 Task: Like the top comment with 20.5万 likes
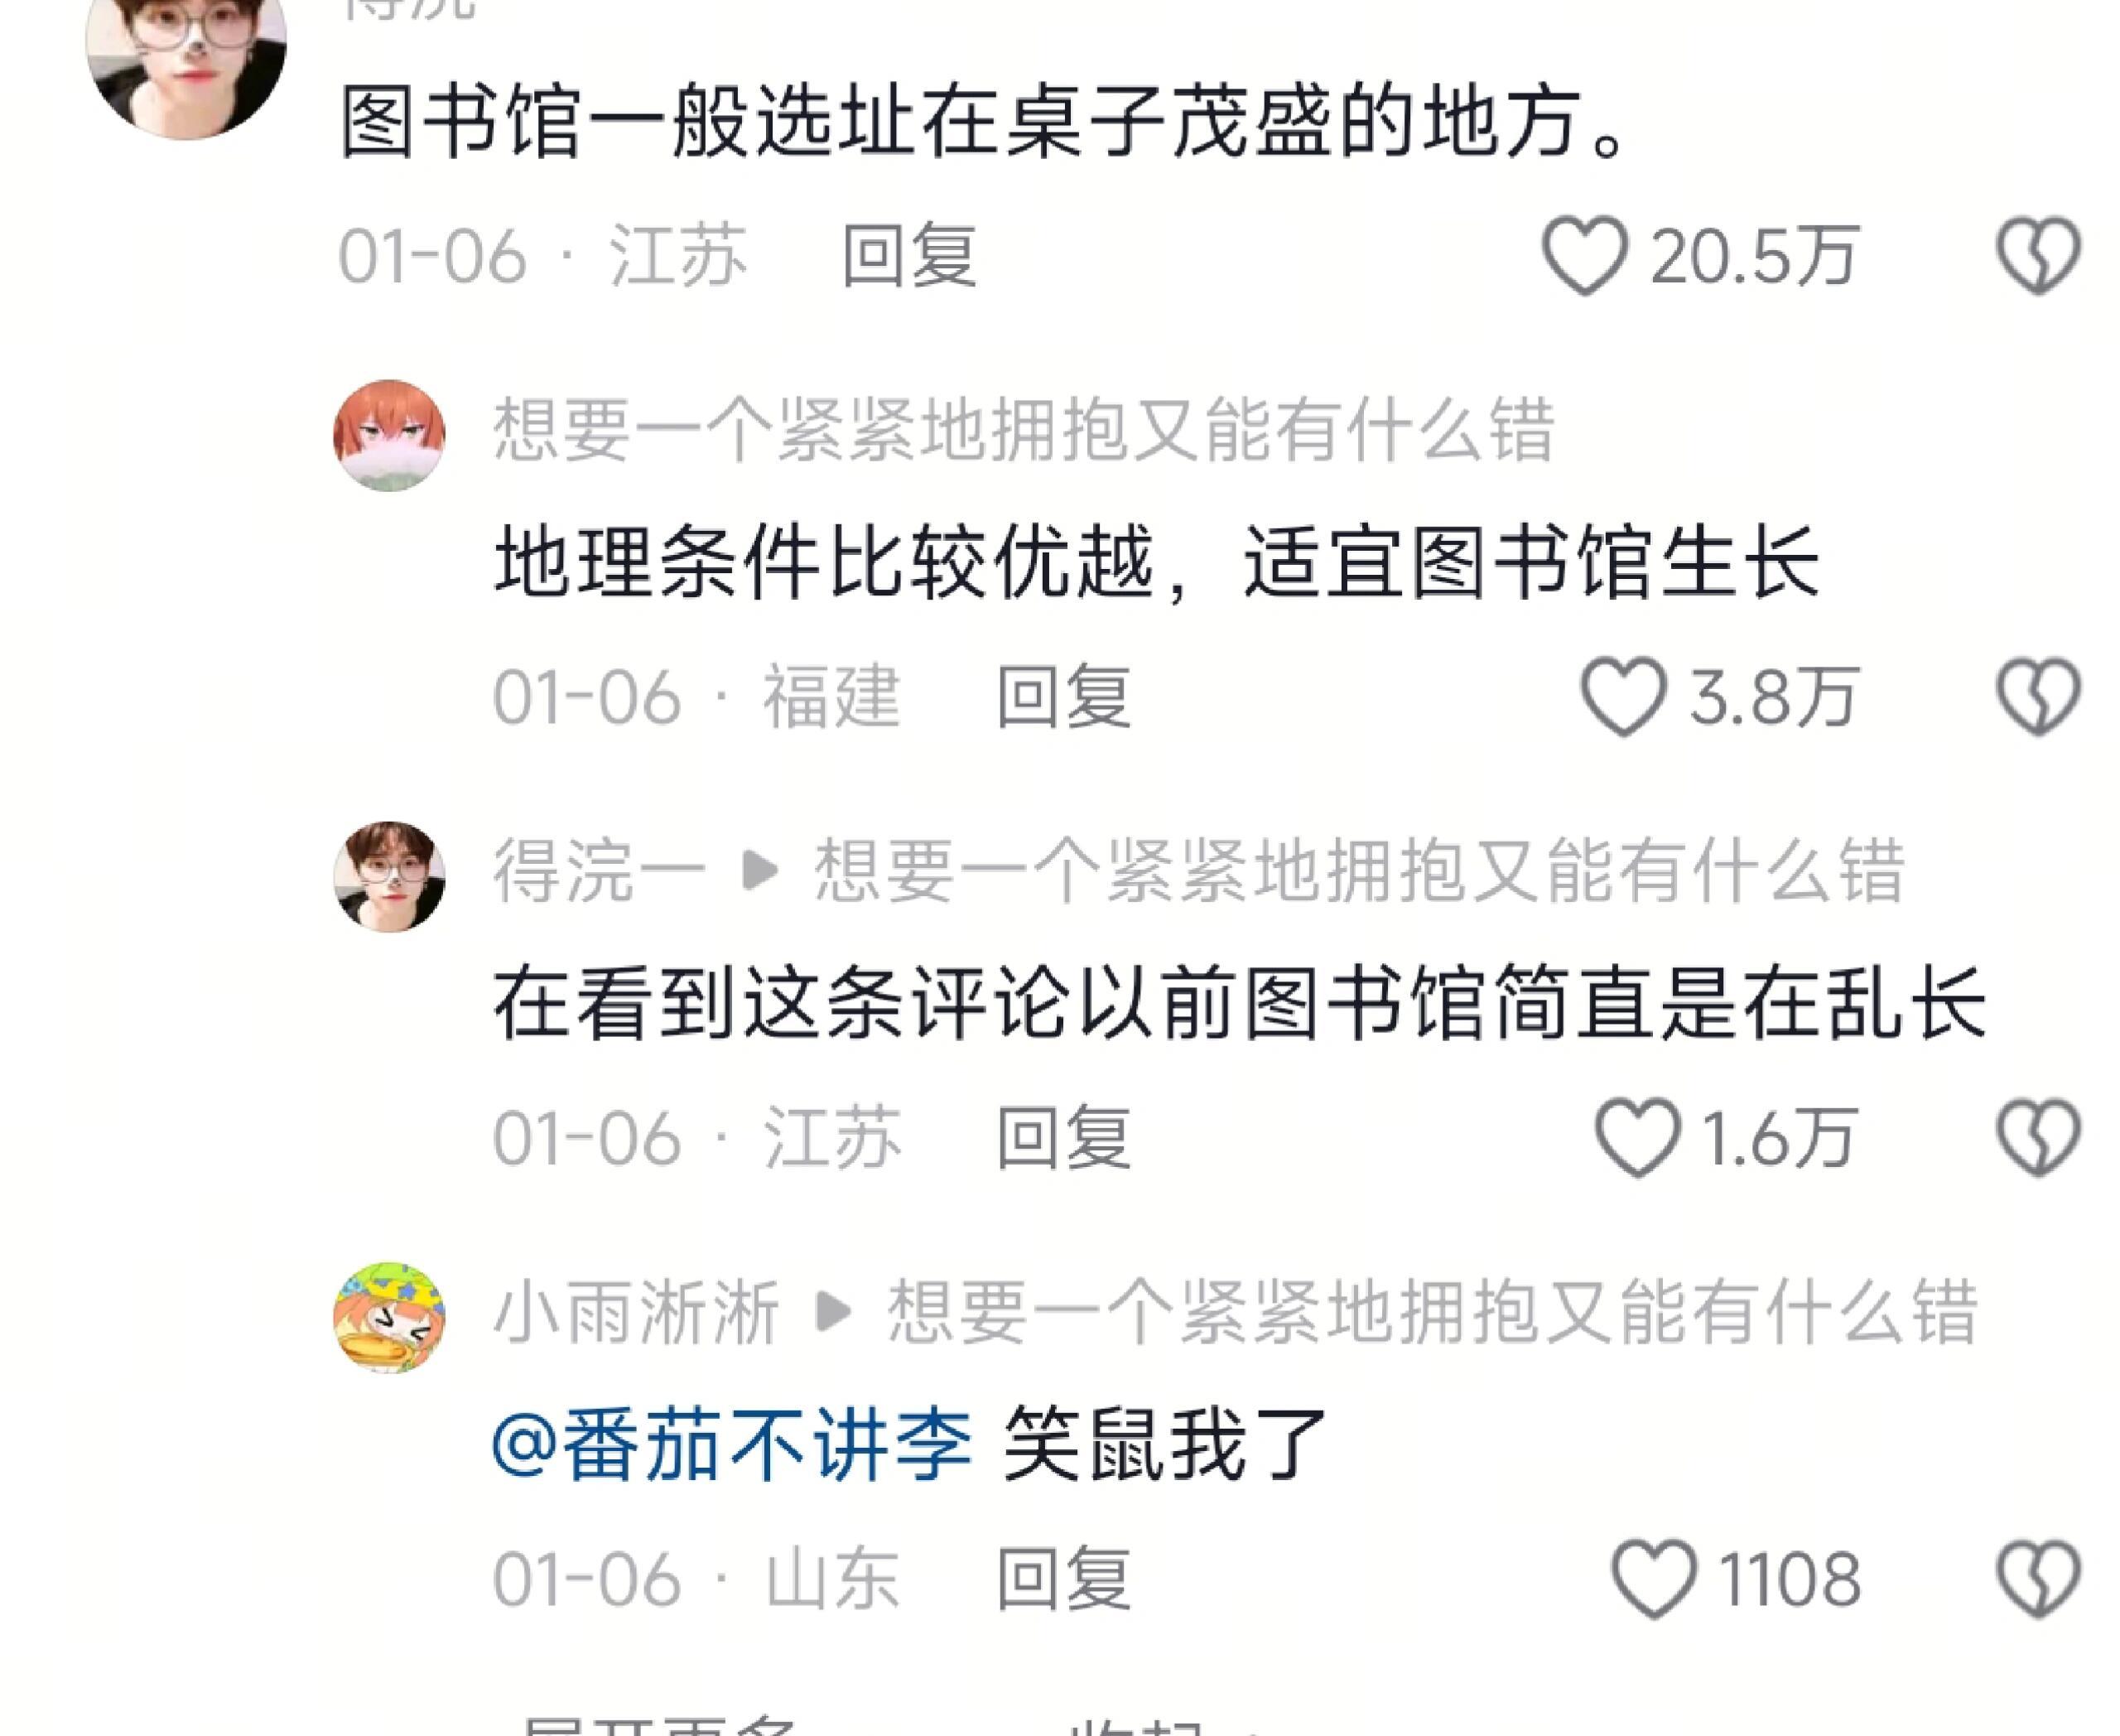tap(1585, 256)
